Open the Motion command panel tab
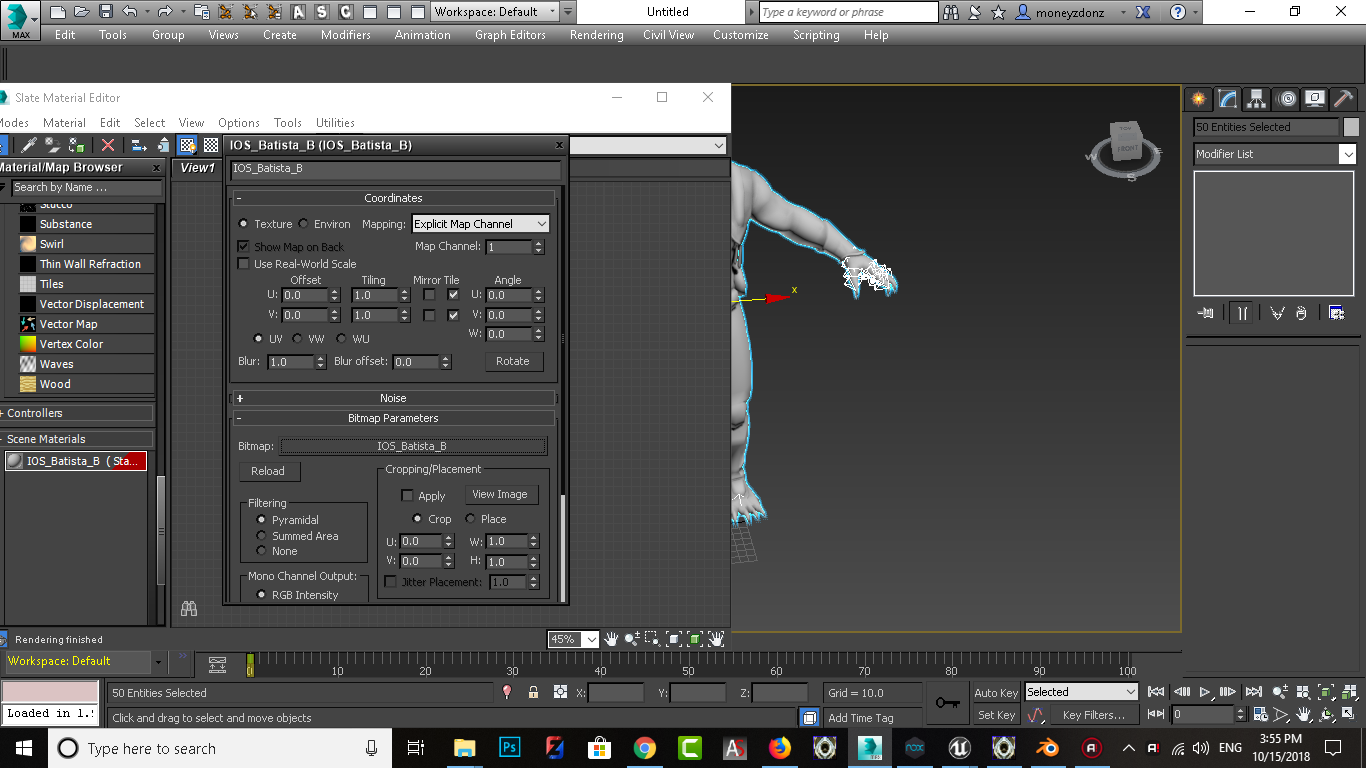 1287,98
